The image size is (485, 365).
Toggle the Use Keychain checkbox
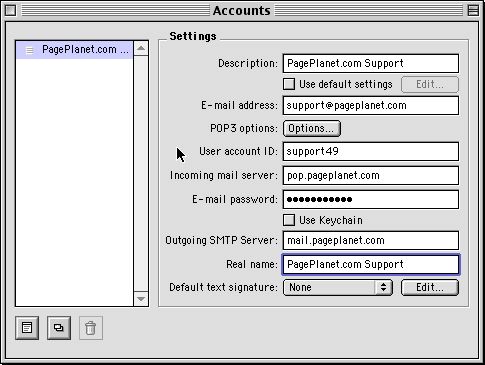pyautogui.click(x=289, y=220)
